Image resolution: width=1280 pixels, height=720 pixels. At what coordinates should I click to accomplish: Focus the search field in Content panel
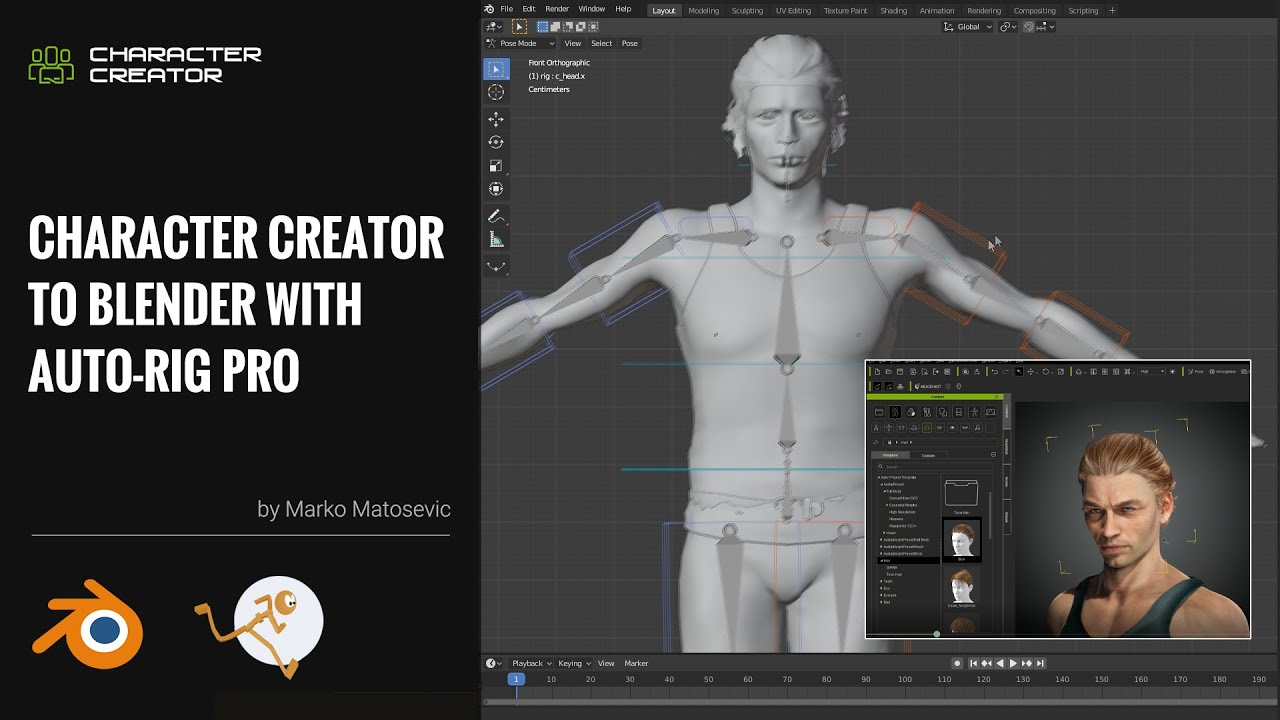coord(935,467)
